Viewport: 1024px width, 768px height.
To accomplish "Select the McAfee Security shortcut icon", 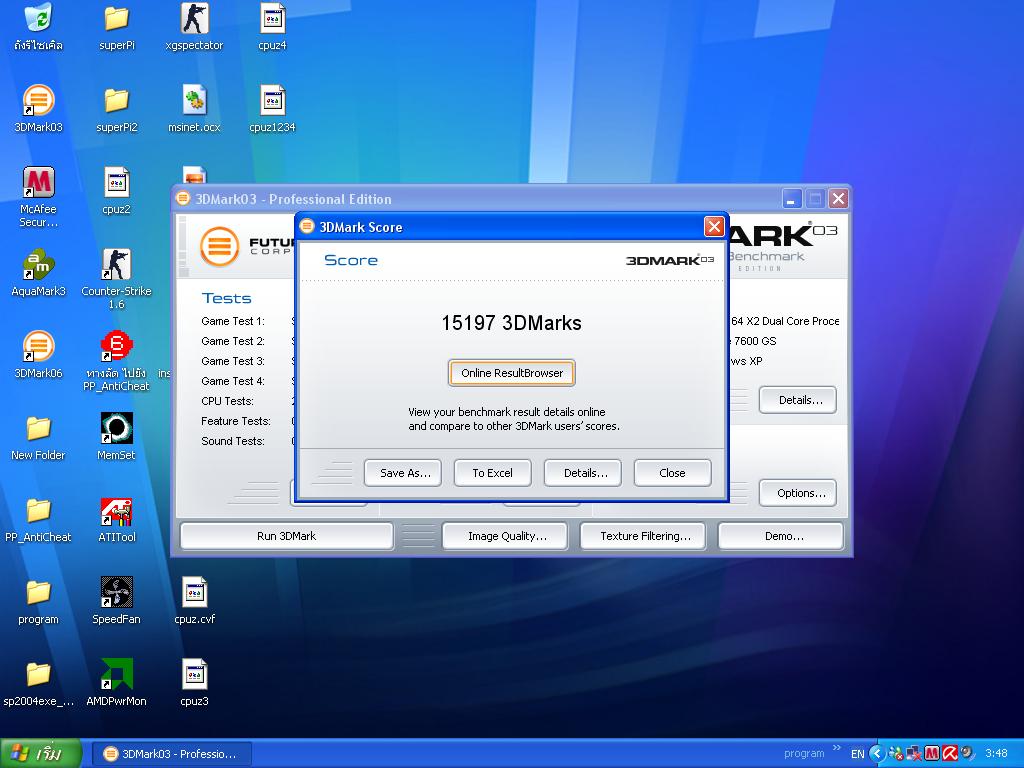I will (38, 182).
